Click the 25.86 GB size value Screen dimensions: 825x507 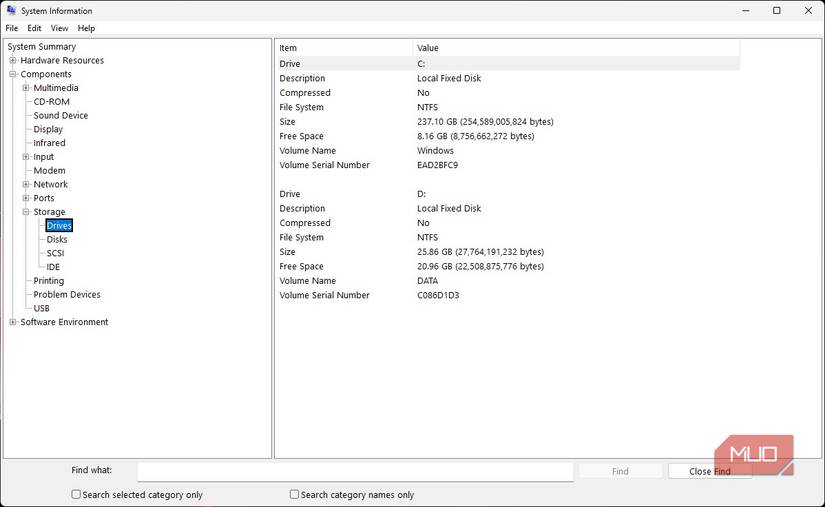pyautogui.click(x=480, y=252)
